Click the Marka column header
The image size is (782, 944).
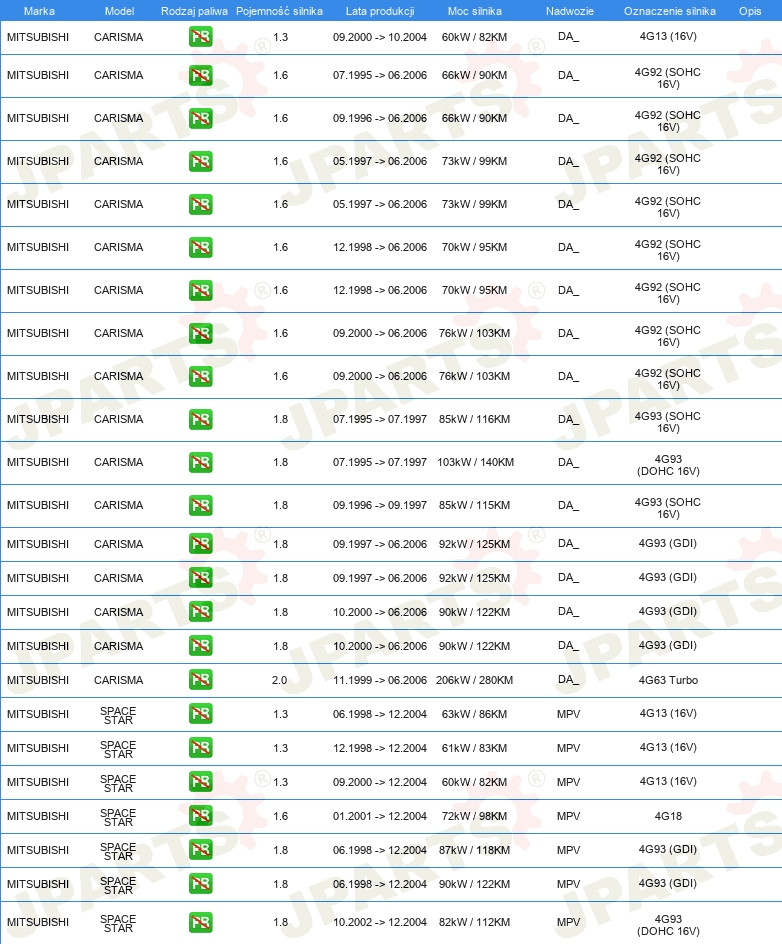(x=39, y=11)
